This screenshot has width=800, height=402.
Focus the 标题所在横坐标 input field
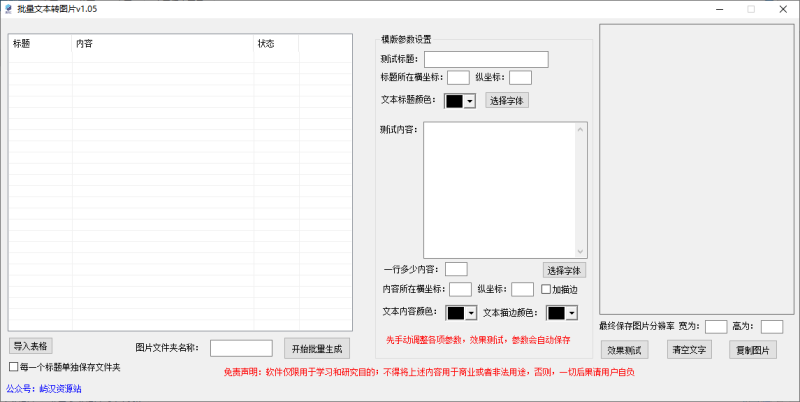[x=458, y=78]
